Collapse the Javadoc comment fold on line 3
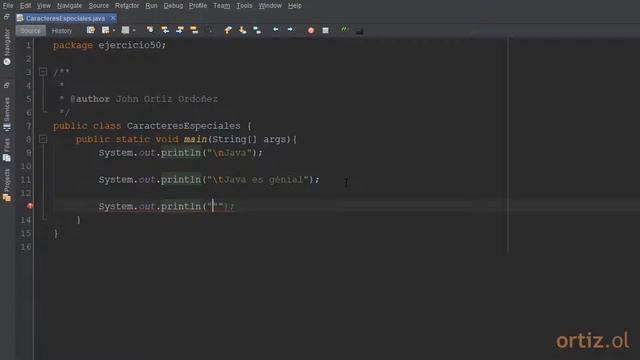Viewport: 640px width, 360px height. pos(43,72)
